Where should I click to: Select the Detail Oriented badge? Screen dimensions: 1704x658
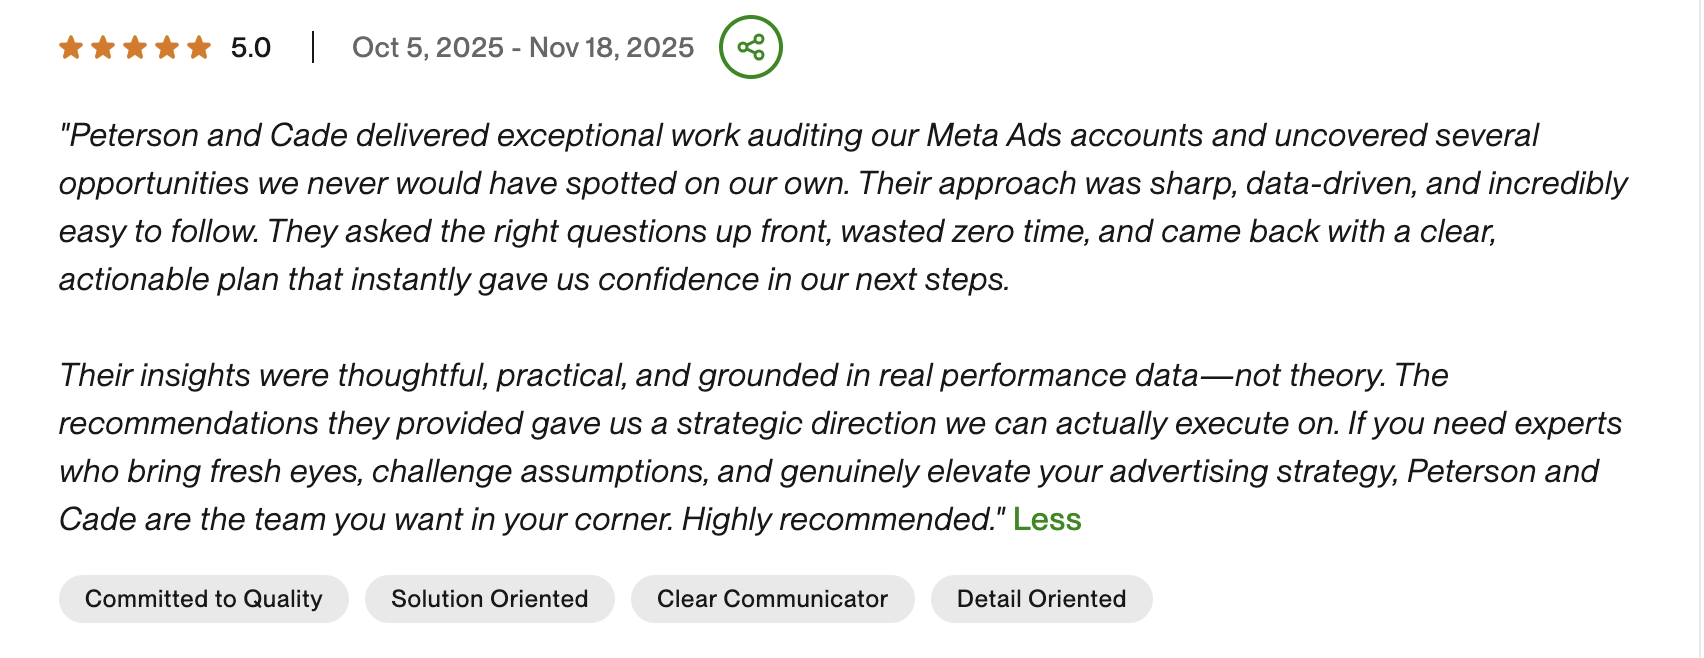(x=1041, y=598)
